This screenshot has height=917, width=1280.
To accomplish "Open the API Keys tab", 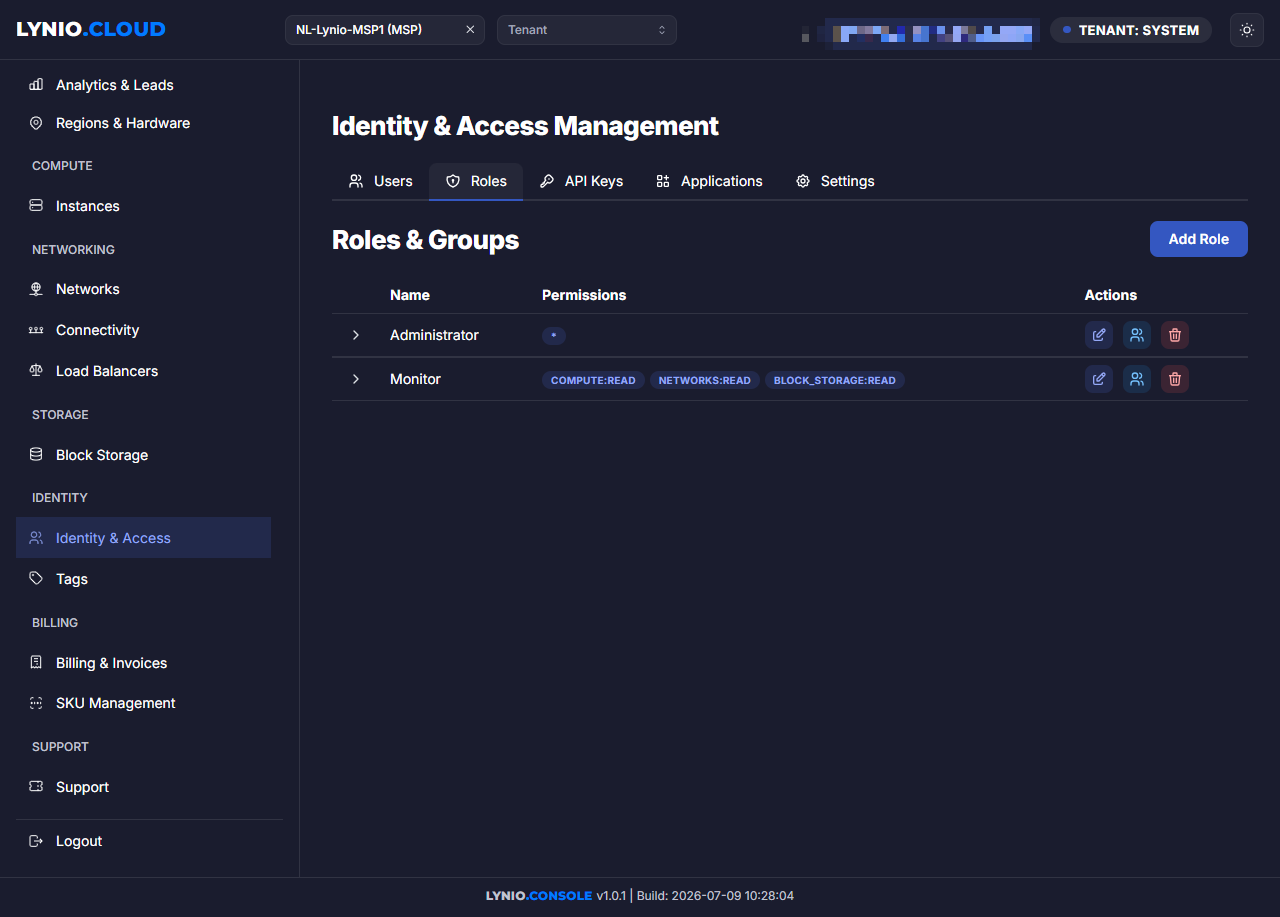I will 581,181.
